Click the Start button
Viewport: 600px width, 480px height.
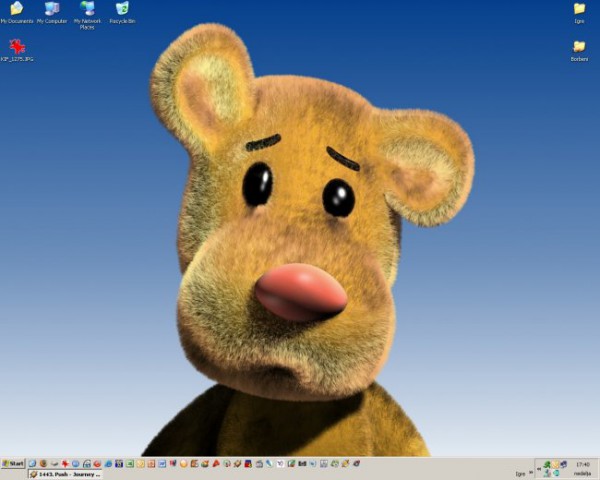point(13,464)
